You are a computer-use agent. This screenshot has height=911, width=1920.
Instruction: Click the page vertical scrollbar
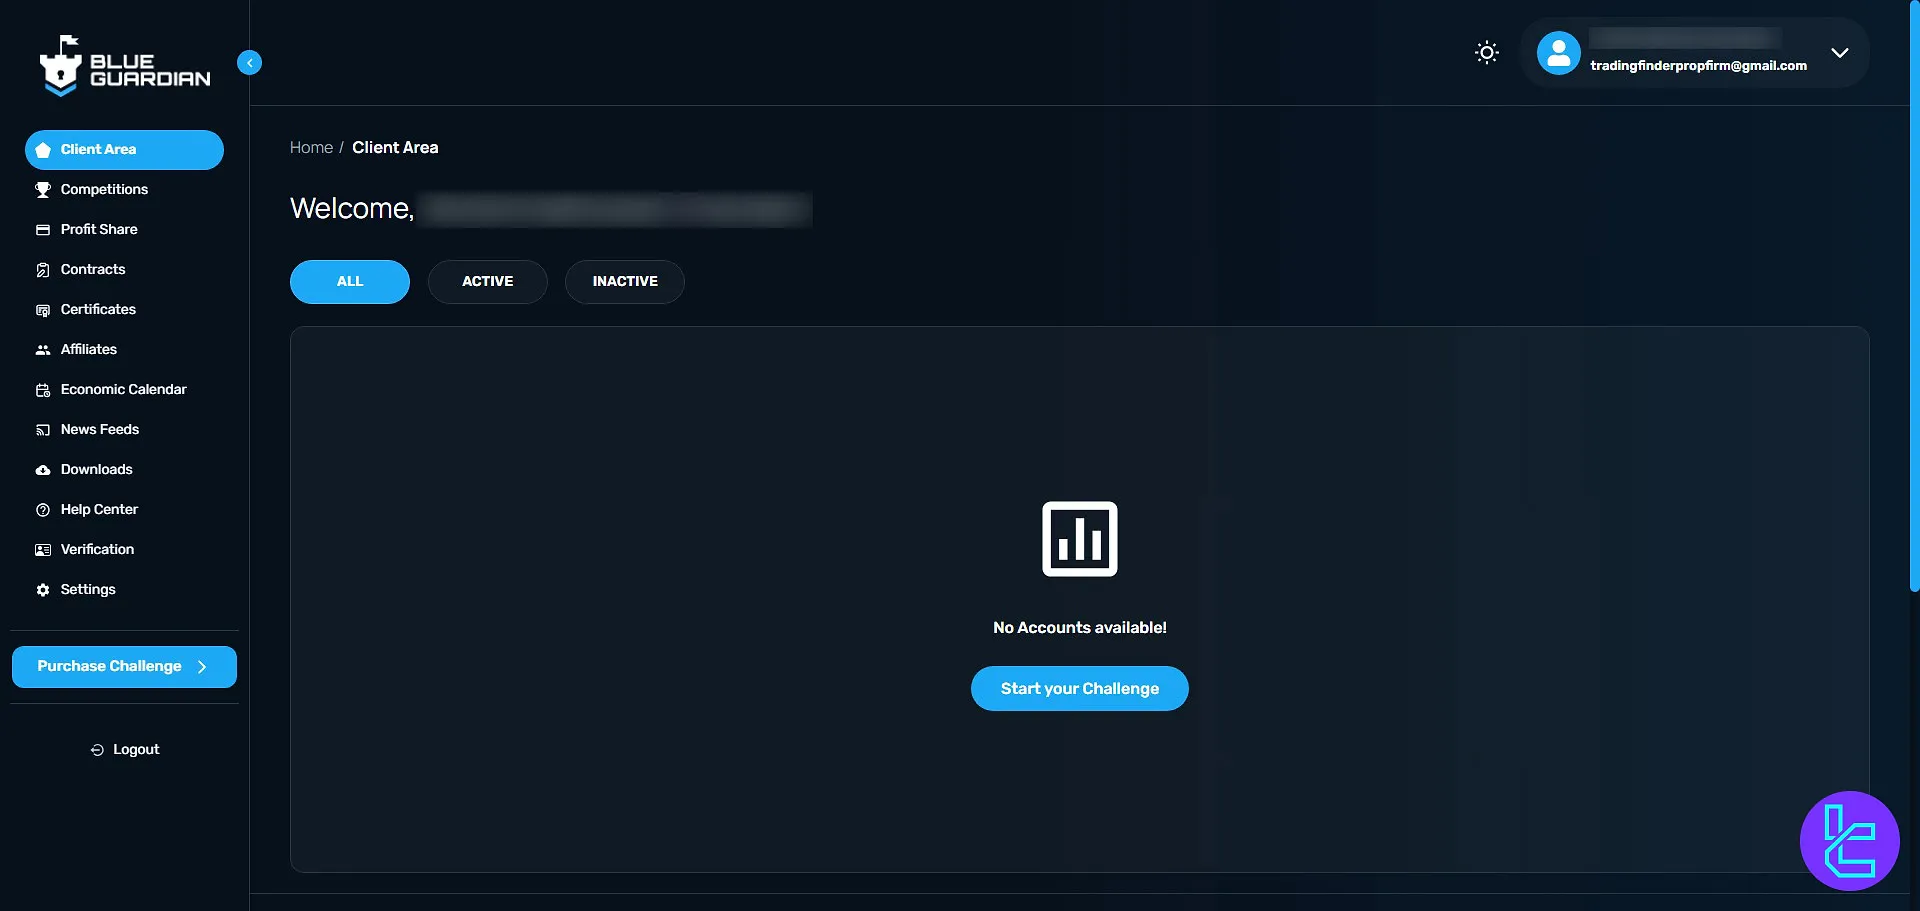pos(1914,300)
